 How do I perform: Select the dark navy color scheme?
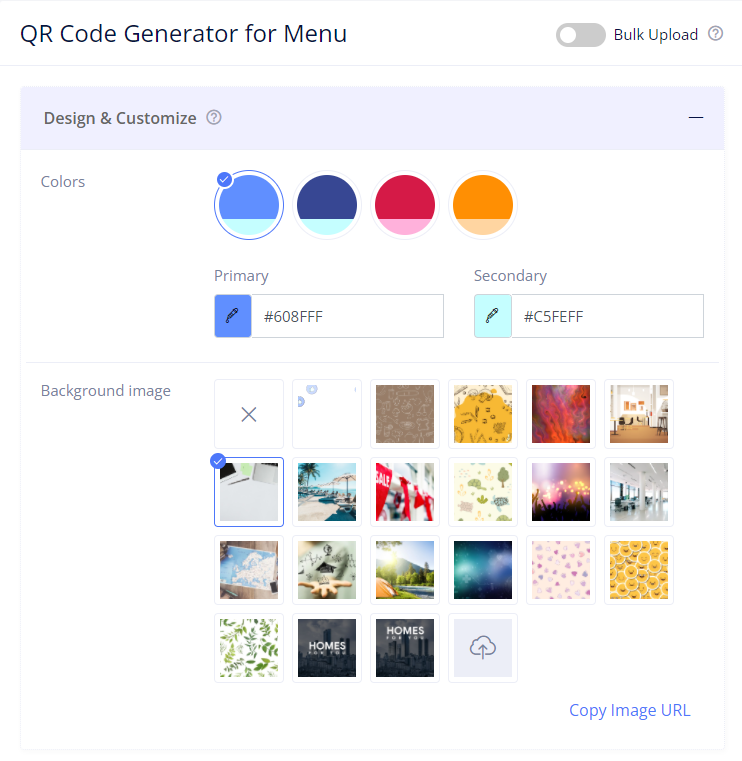pyautogui.click(x=327, y=205)
